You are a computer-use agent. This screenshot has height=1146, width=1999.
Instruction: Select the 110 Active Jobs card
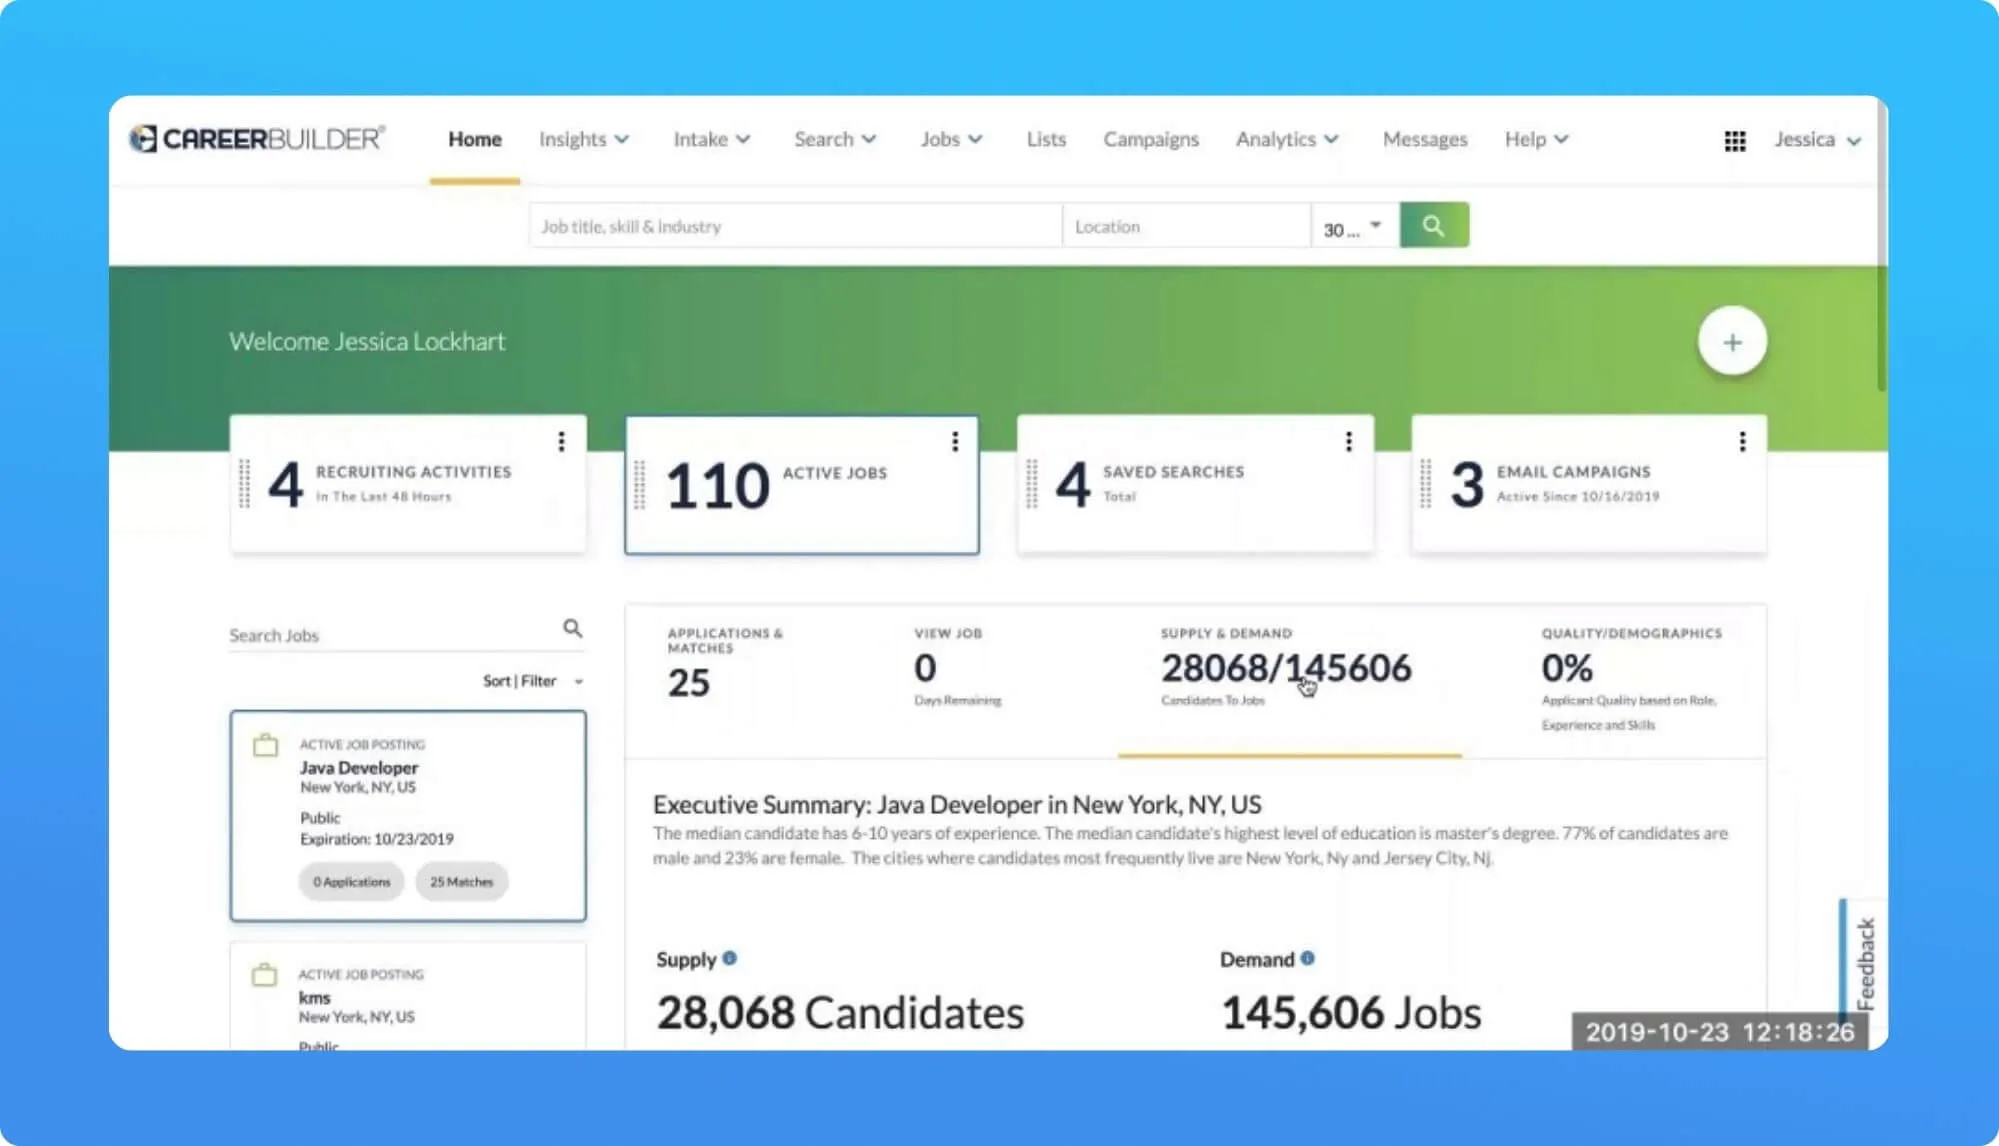802,485
